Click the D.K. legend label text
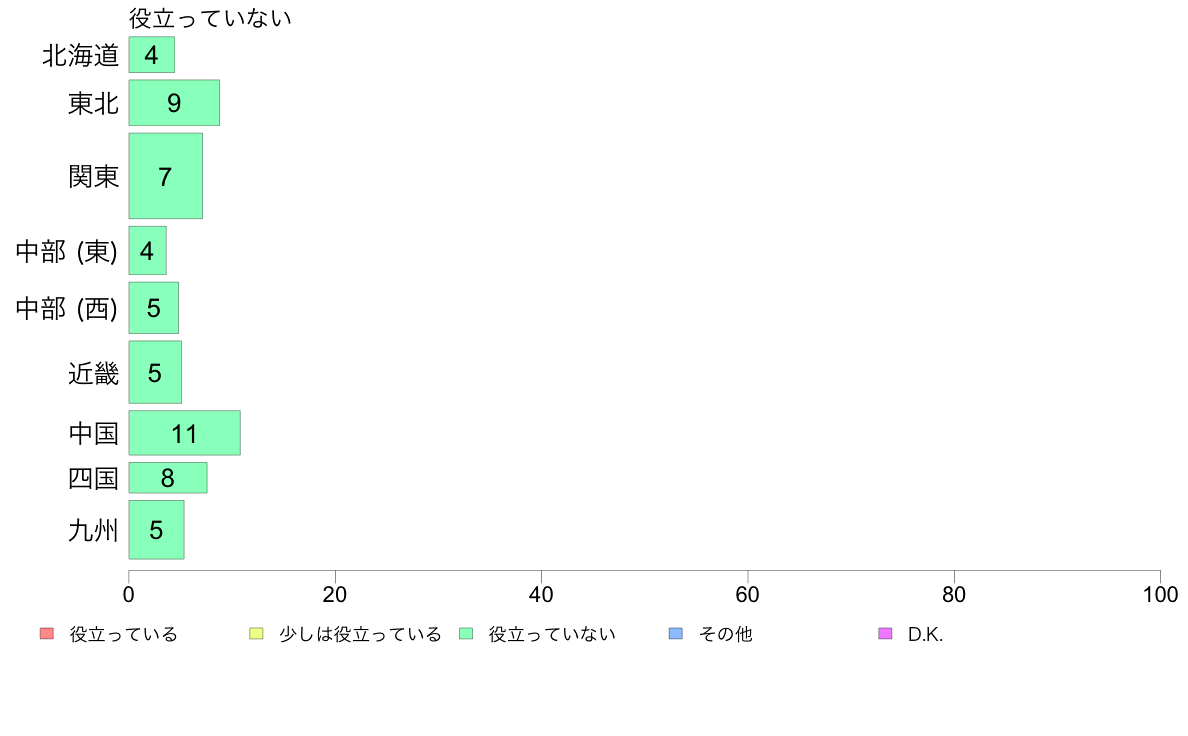The image size is (1188, 736). pos(925,634)
